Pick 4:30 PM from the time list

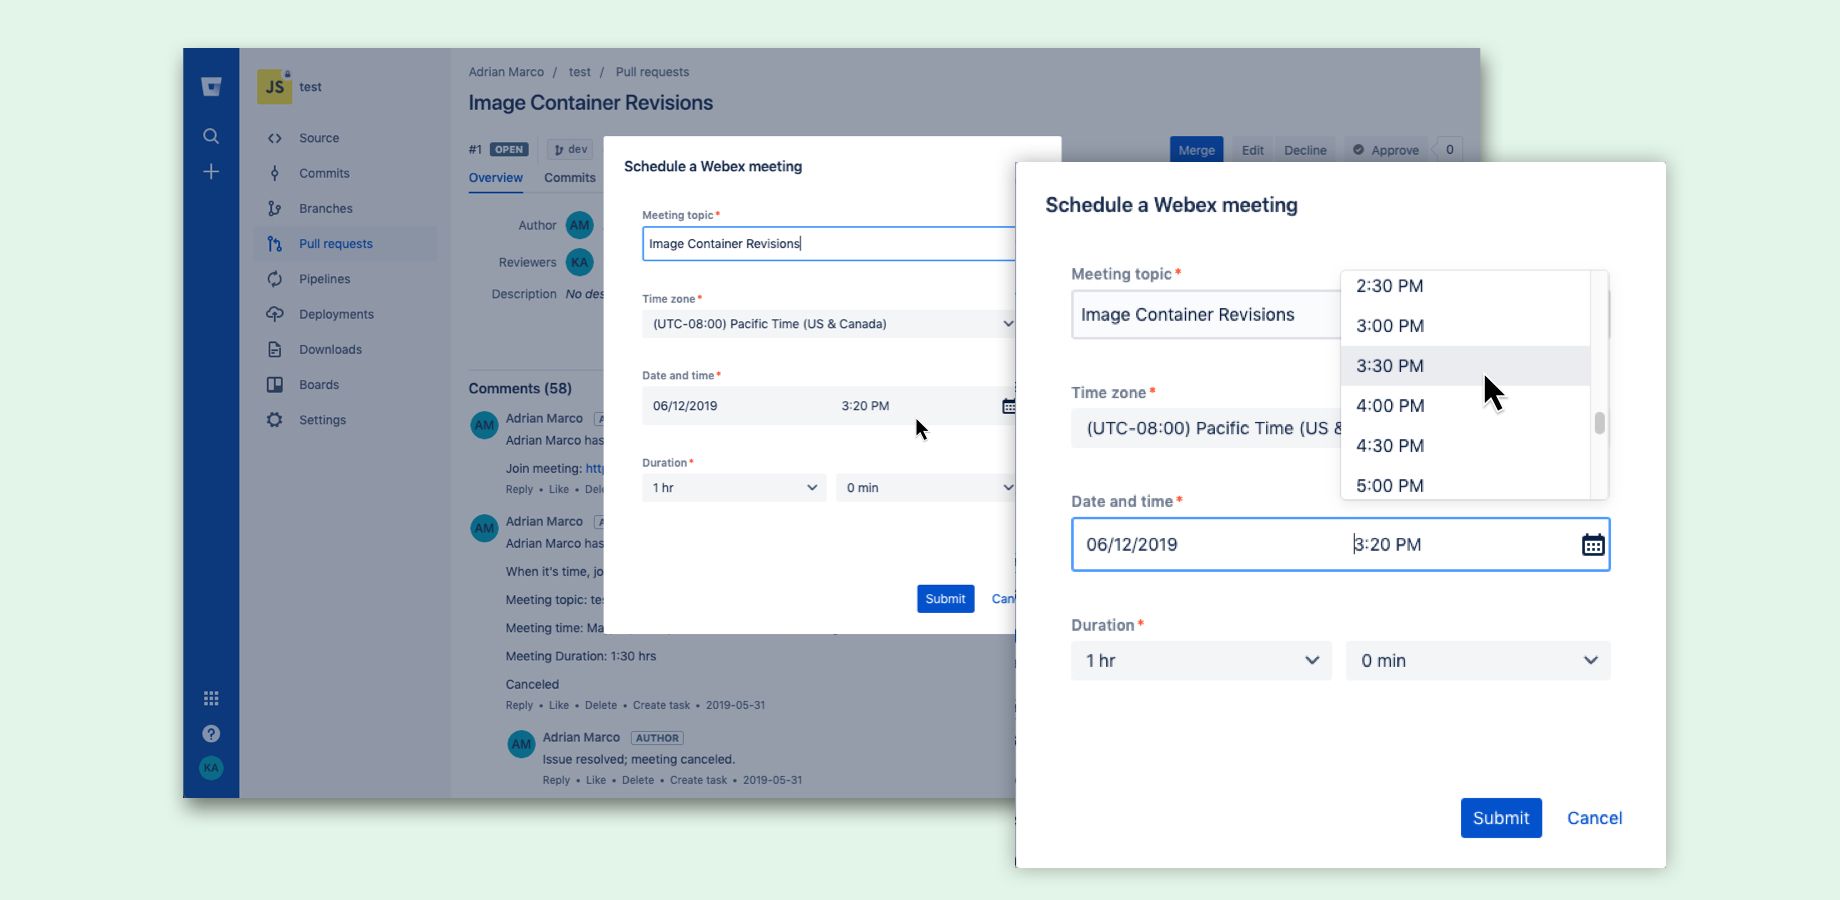click(1465, 446)
